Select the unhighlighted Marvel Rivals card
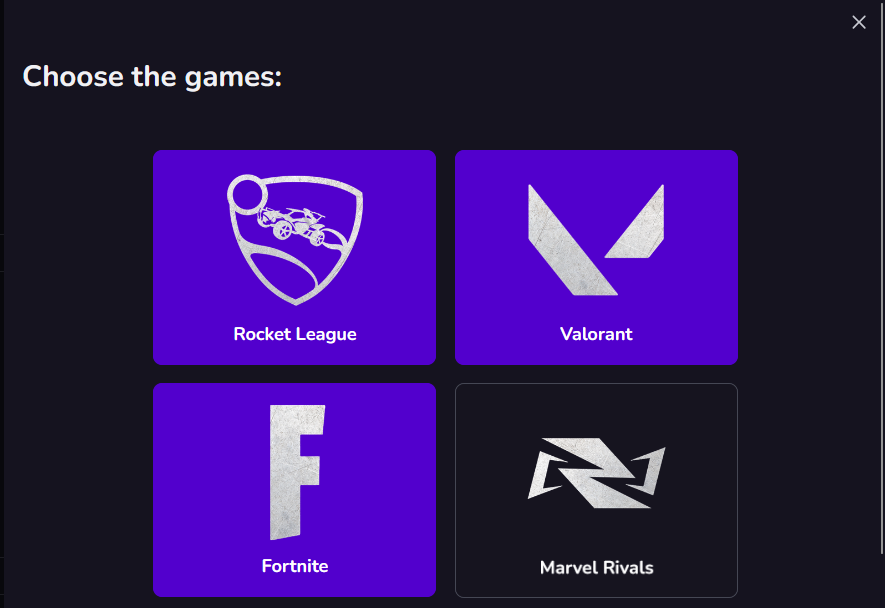885x608 pixels. (596, 490)
